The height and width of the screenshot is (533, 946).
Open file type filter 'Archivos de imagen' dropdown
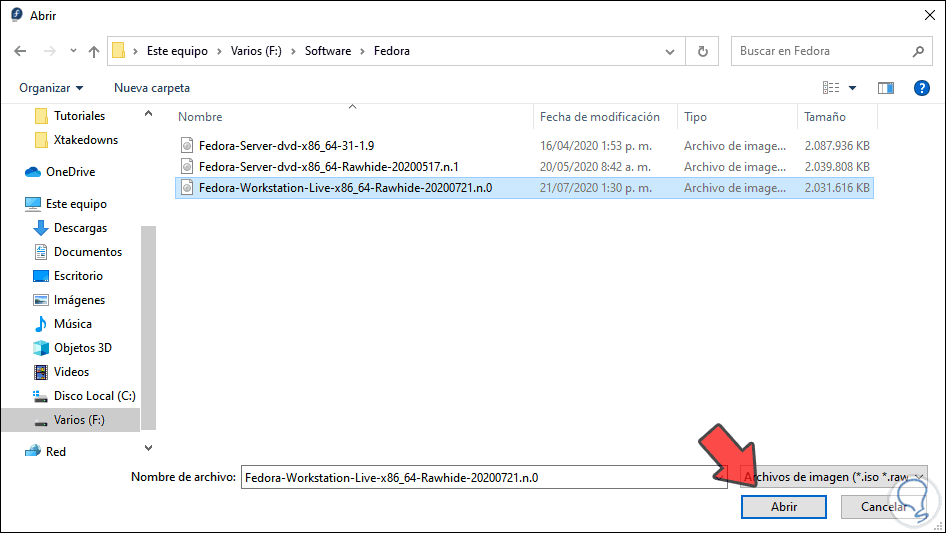pyautogui.click(x=834, y=477)
